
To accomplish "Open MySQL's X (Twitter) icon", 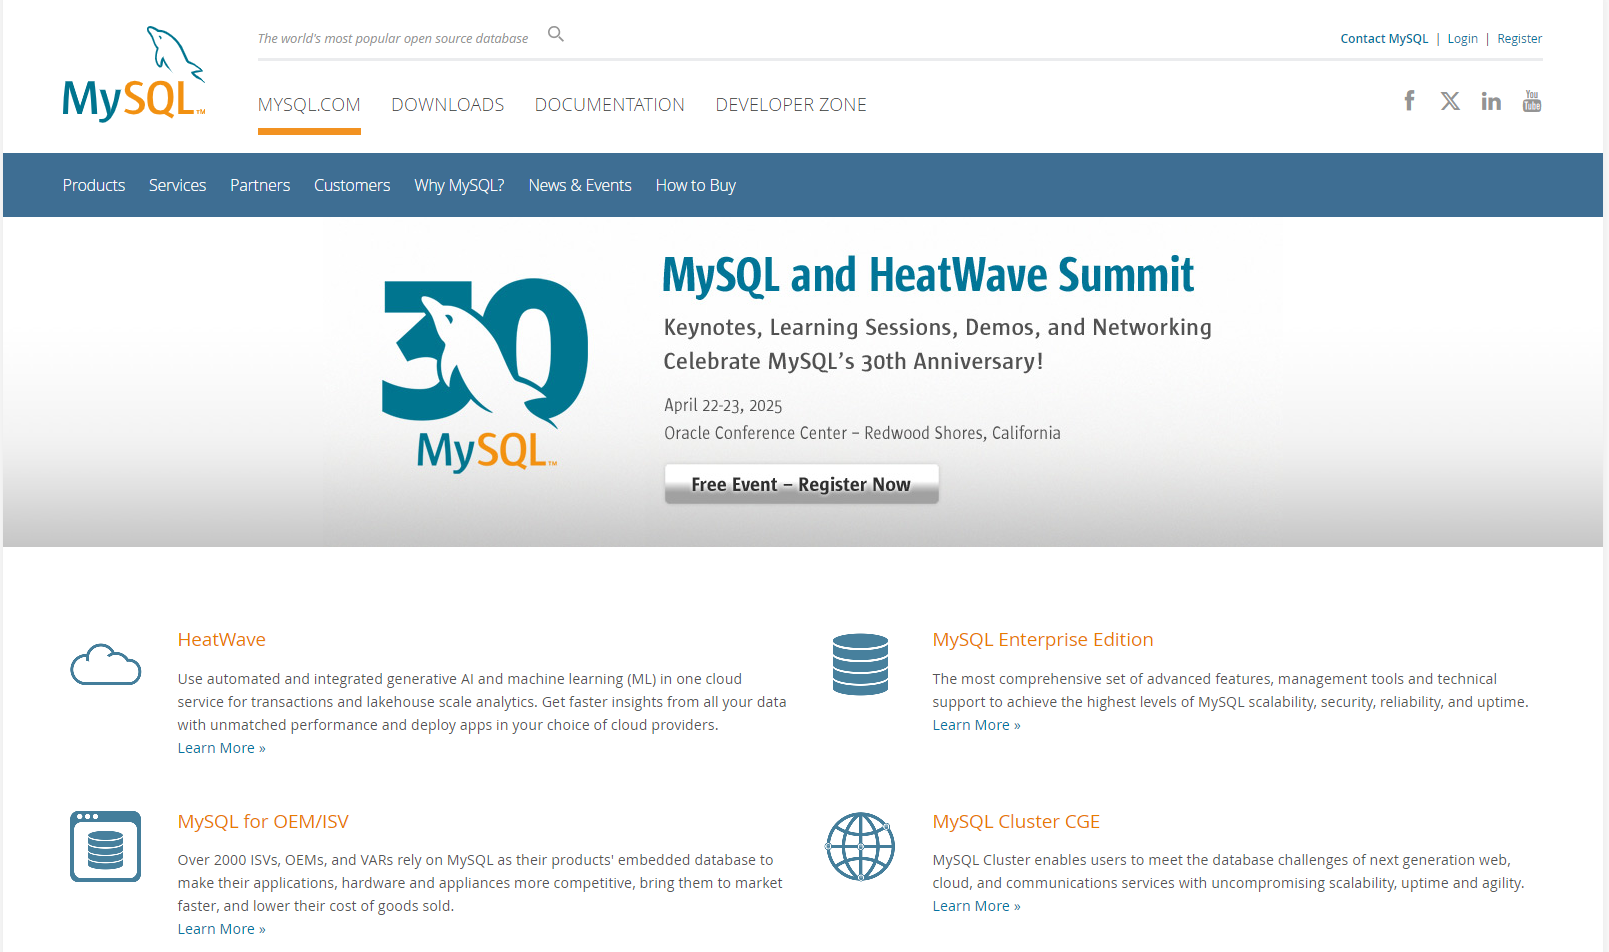I will (1450, 101).
